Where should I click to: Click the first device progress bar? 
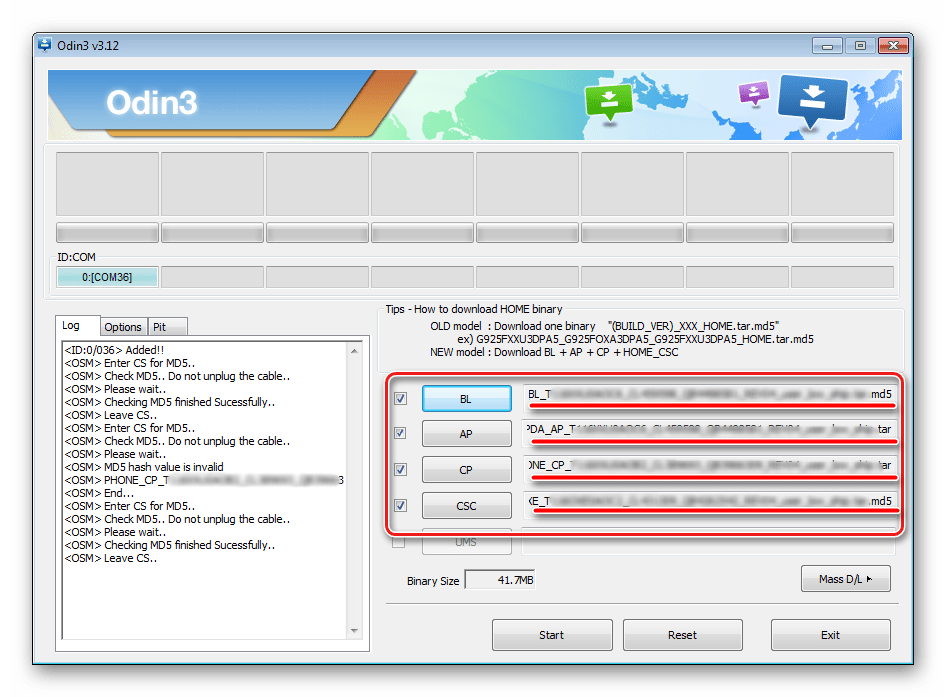click(107, 232)
